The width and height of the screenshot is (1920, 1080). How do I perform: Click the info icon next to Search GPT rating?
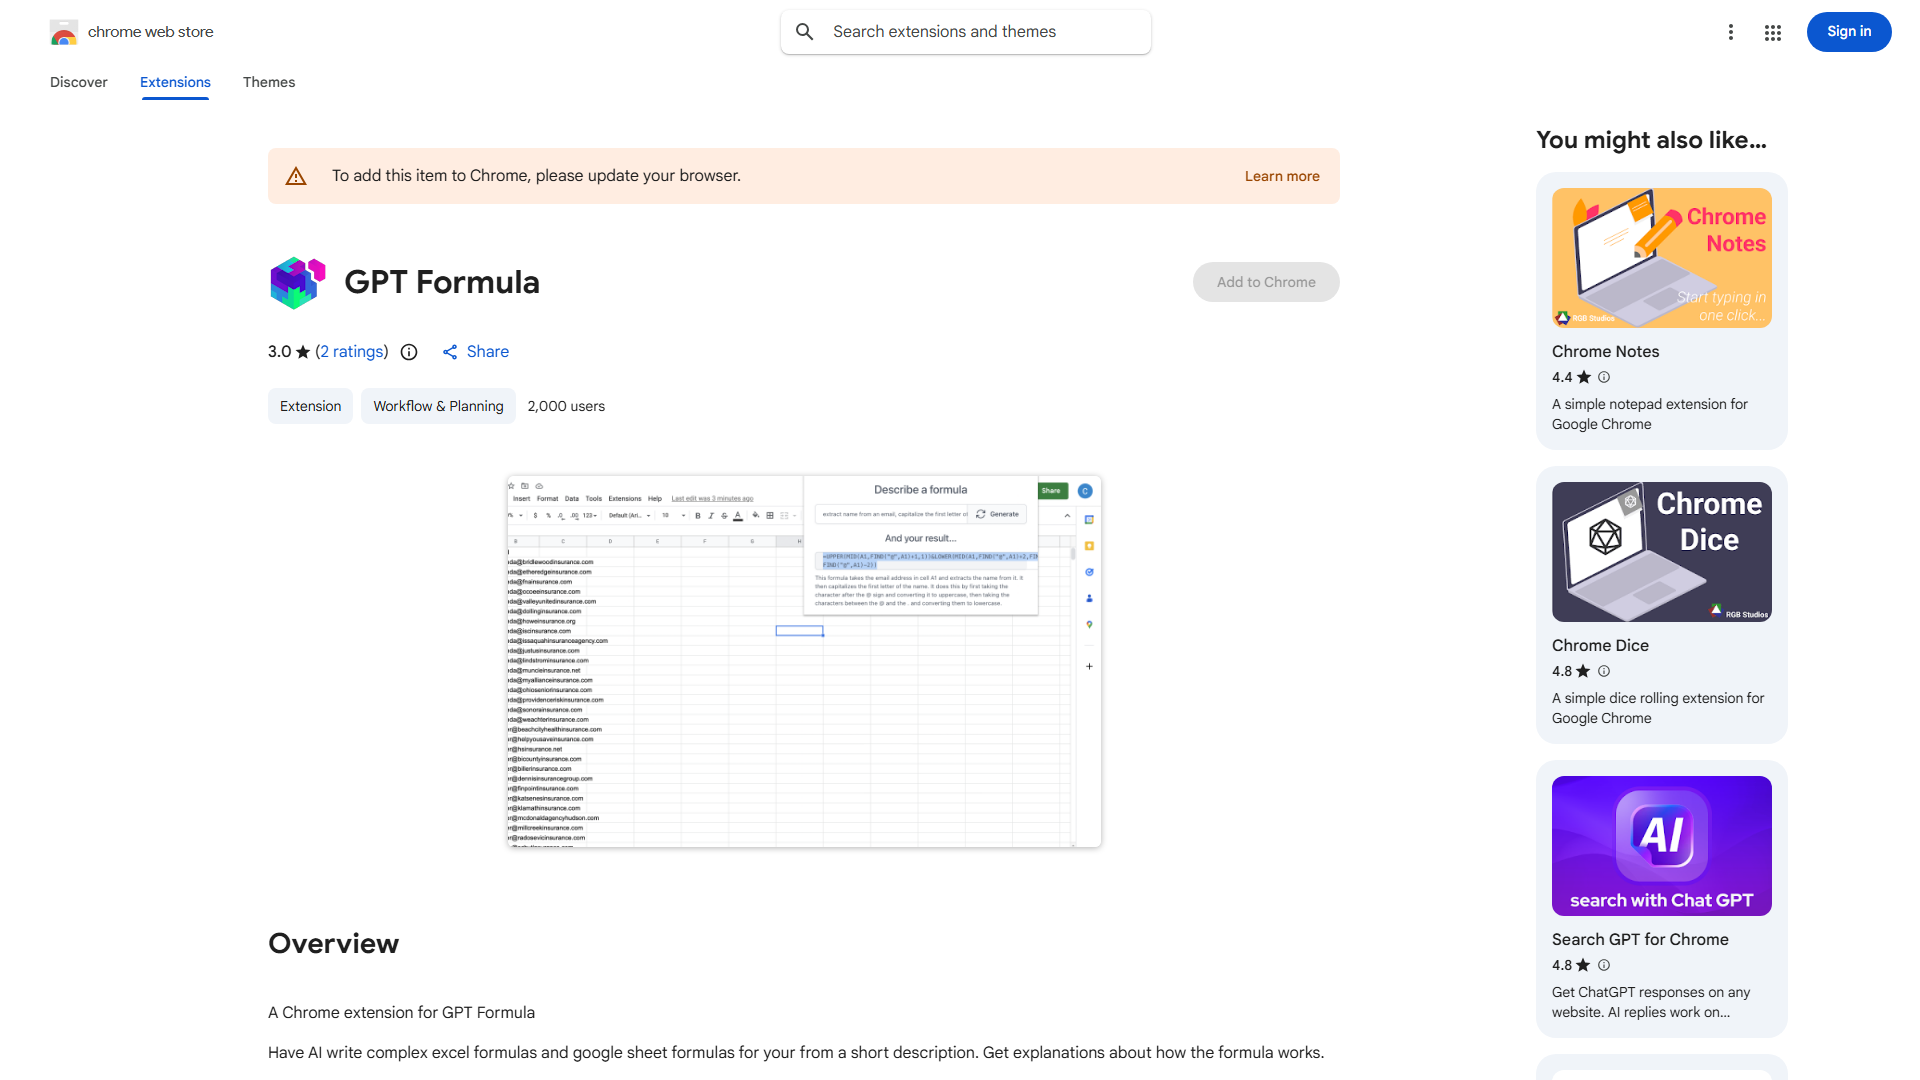[x=1604, y=965]
